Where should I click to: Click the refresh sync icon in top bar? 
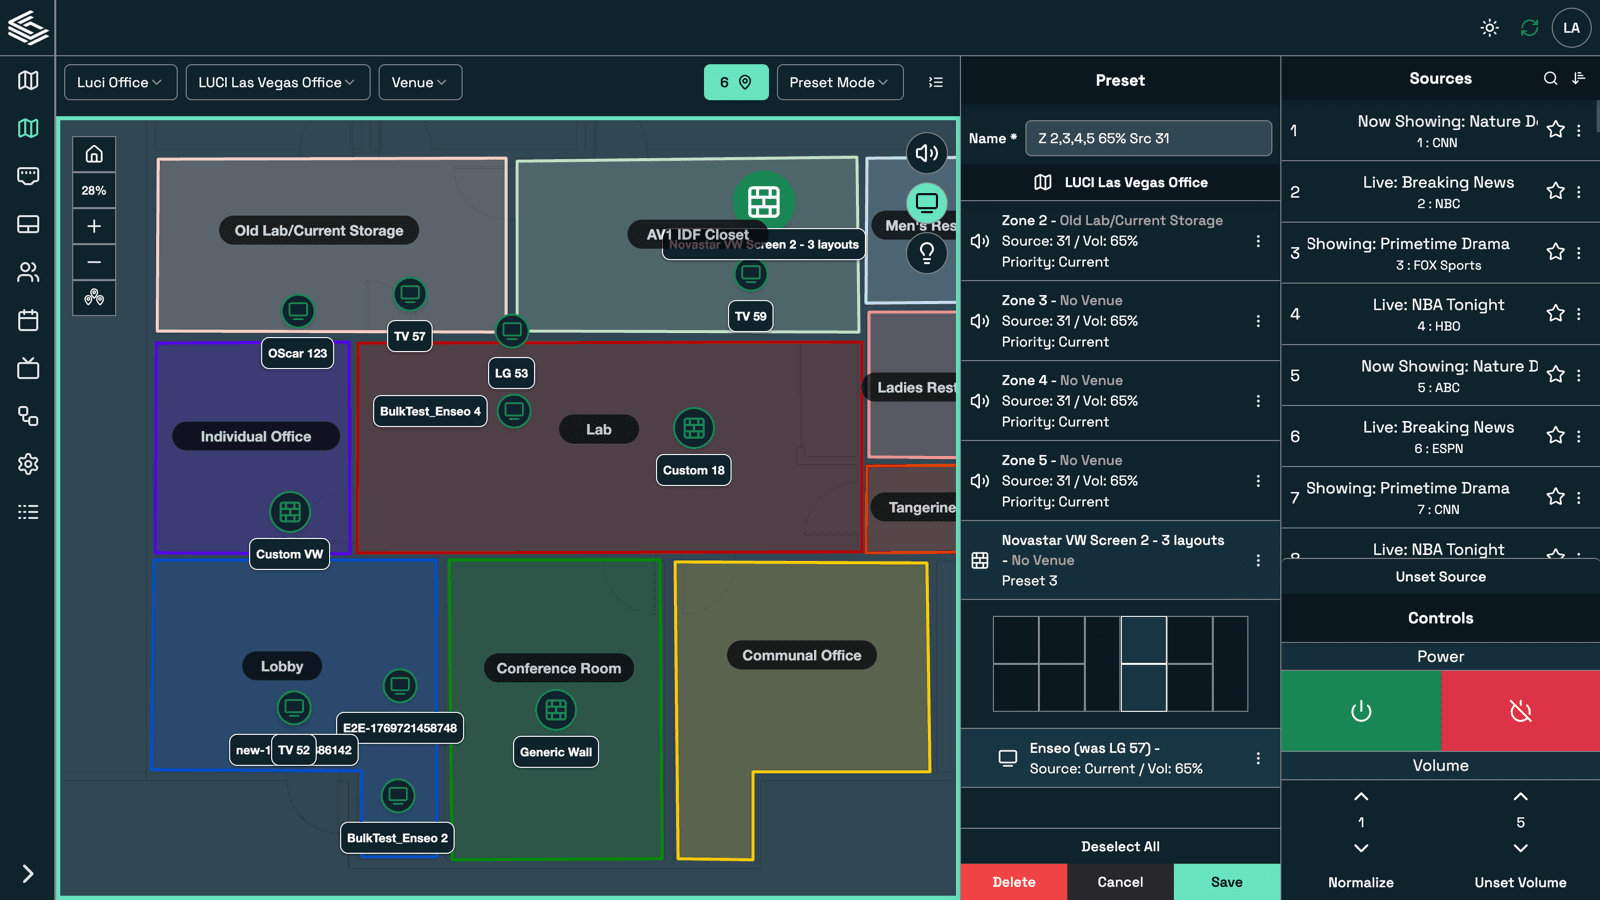tap(1529, 28)
